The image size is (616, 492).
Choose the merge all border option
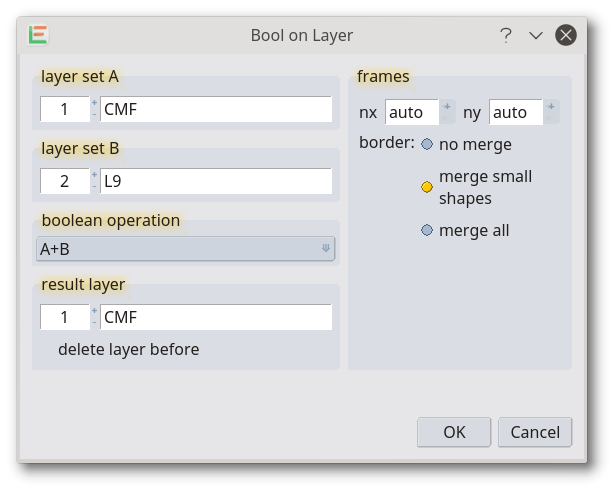click(427, 230)
